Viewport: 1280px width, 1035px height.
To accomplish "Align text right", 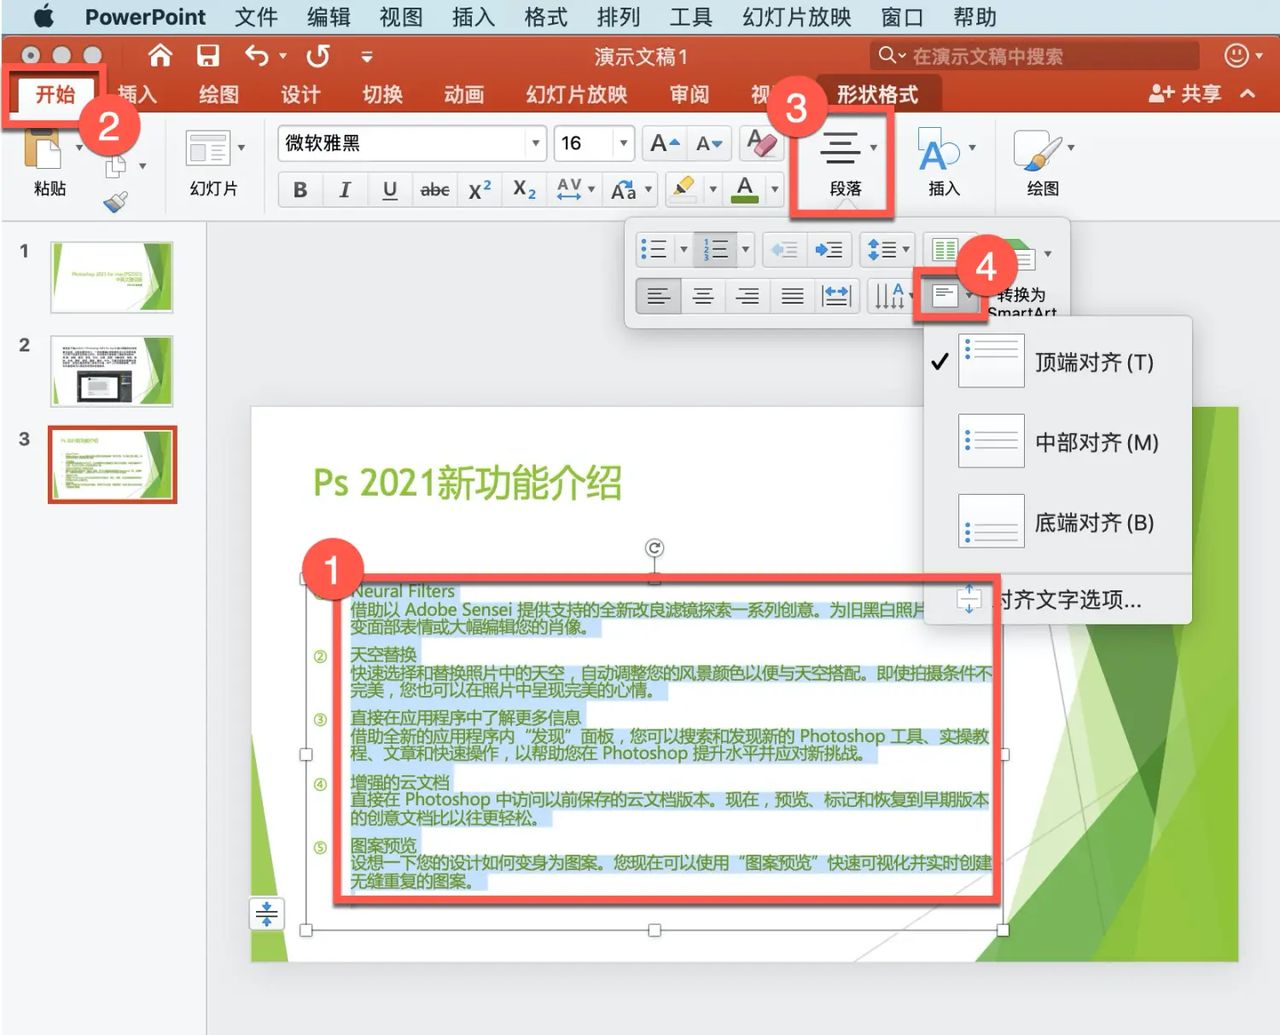I will (x=747, y=295).
